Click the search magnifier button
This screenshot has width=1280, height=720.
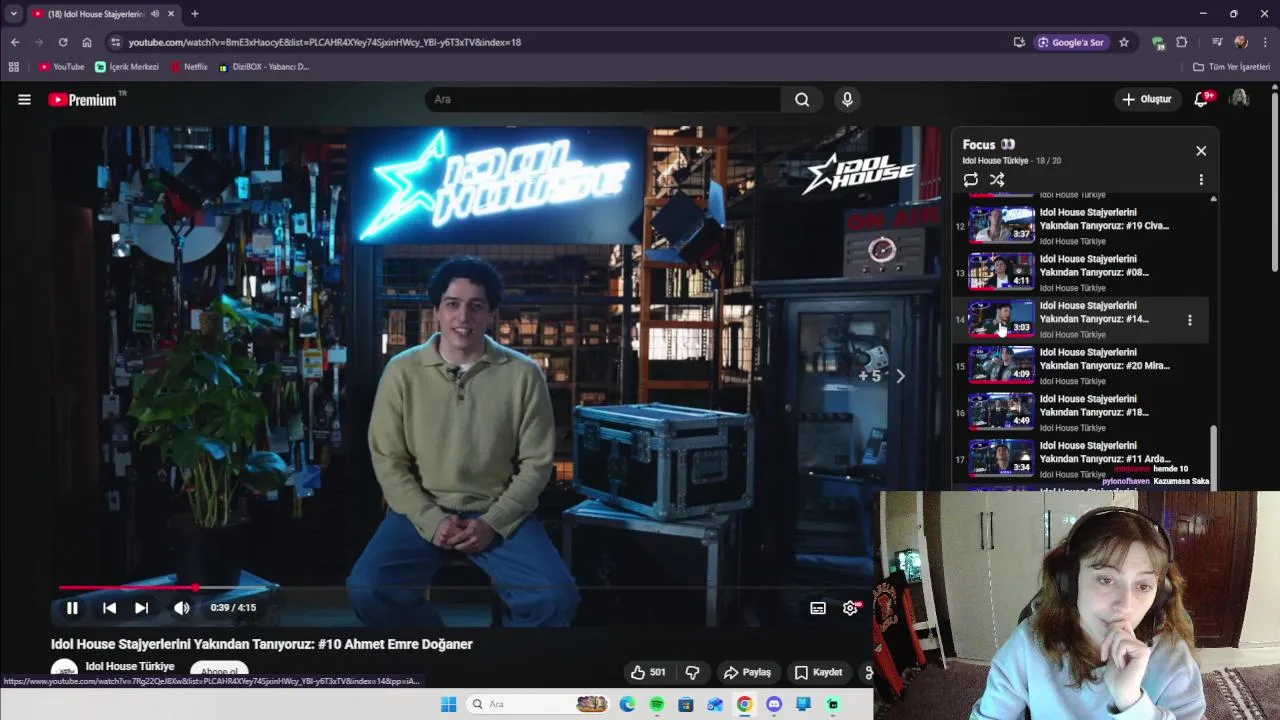pos(802,99)
